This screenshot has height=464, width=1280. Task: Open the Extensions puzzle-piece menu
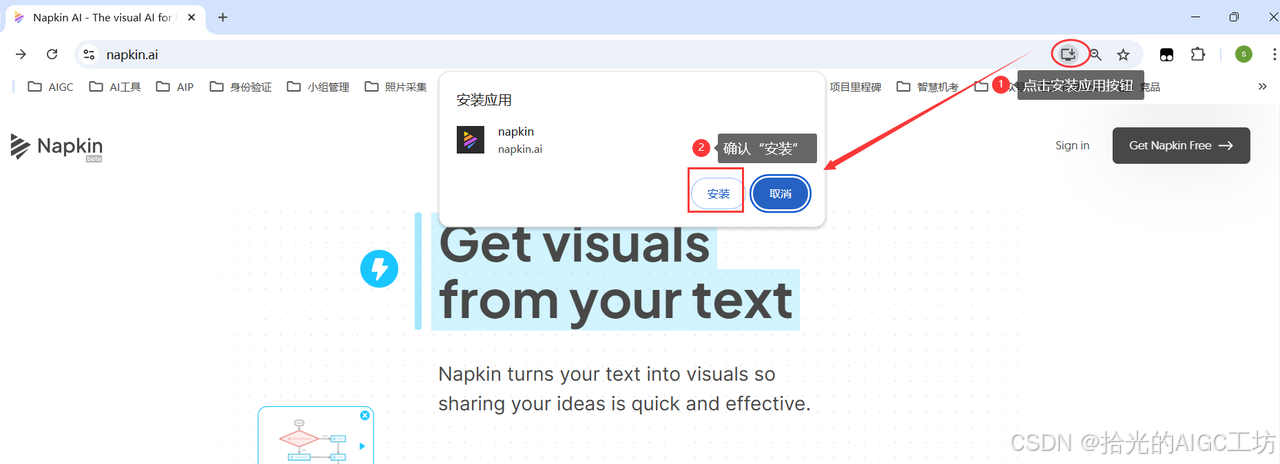coord(1198,54)
